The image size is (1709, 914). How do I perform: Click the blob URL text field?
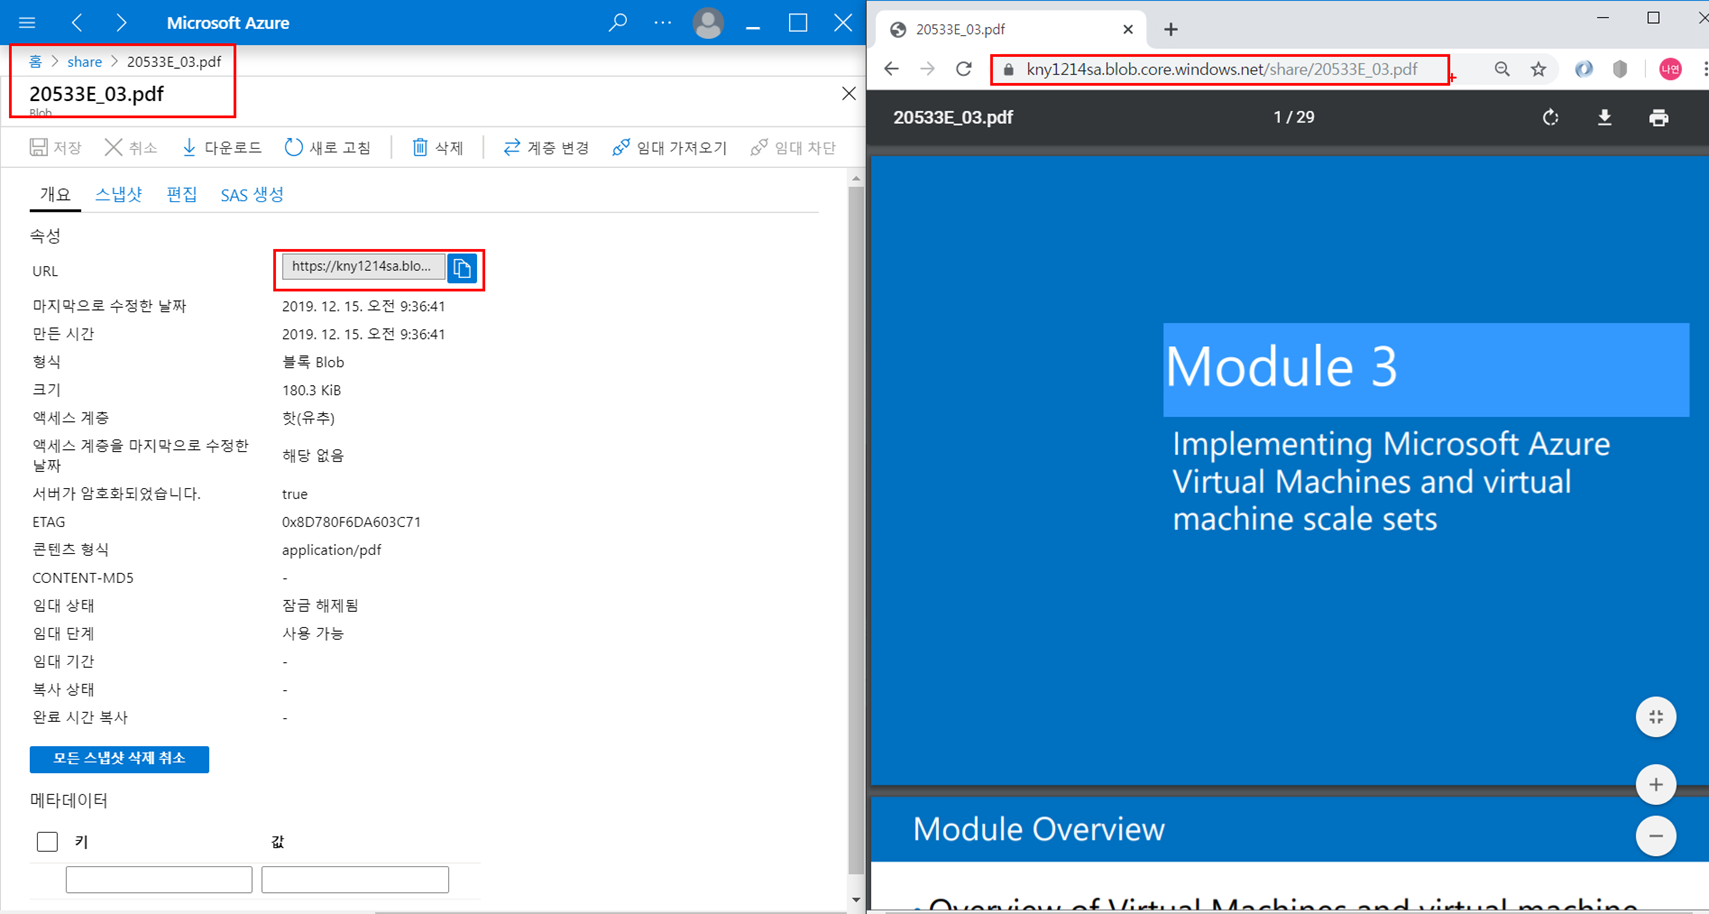tap(363, 267)
